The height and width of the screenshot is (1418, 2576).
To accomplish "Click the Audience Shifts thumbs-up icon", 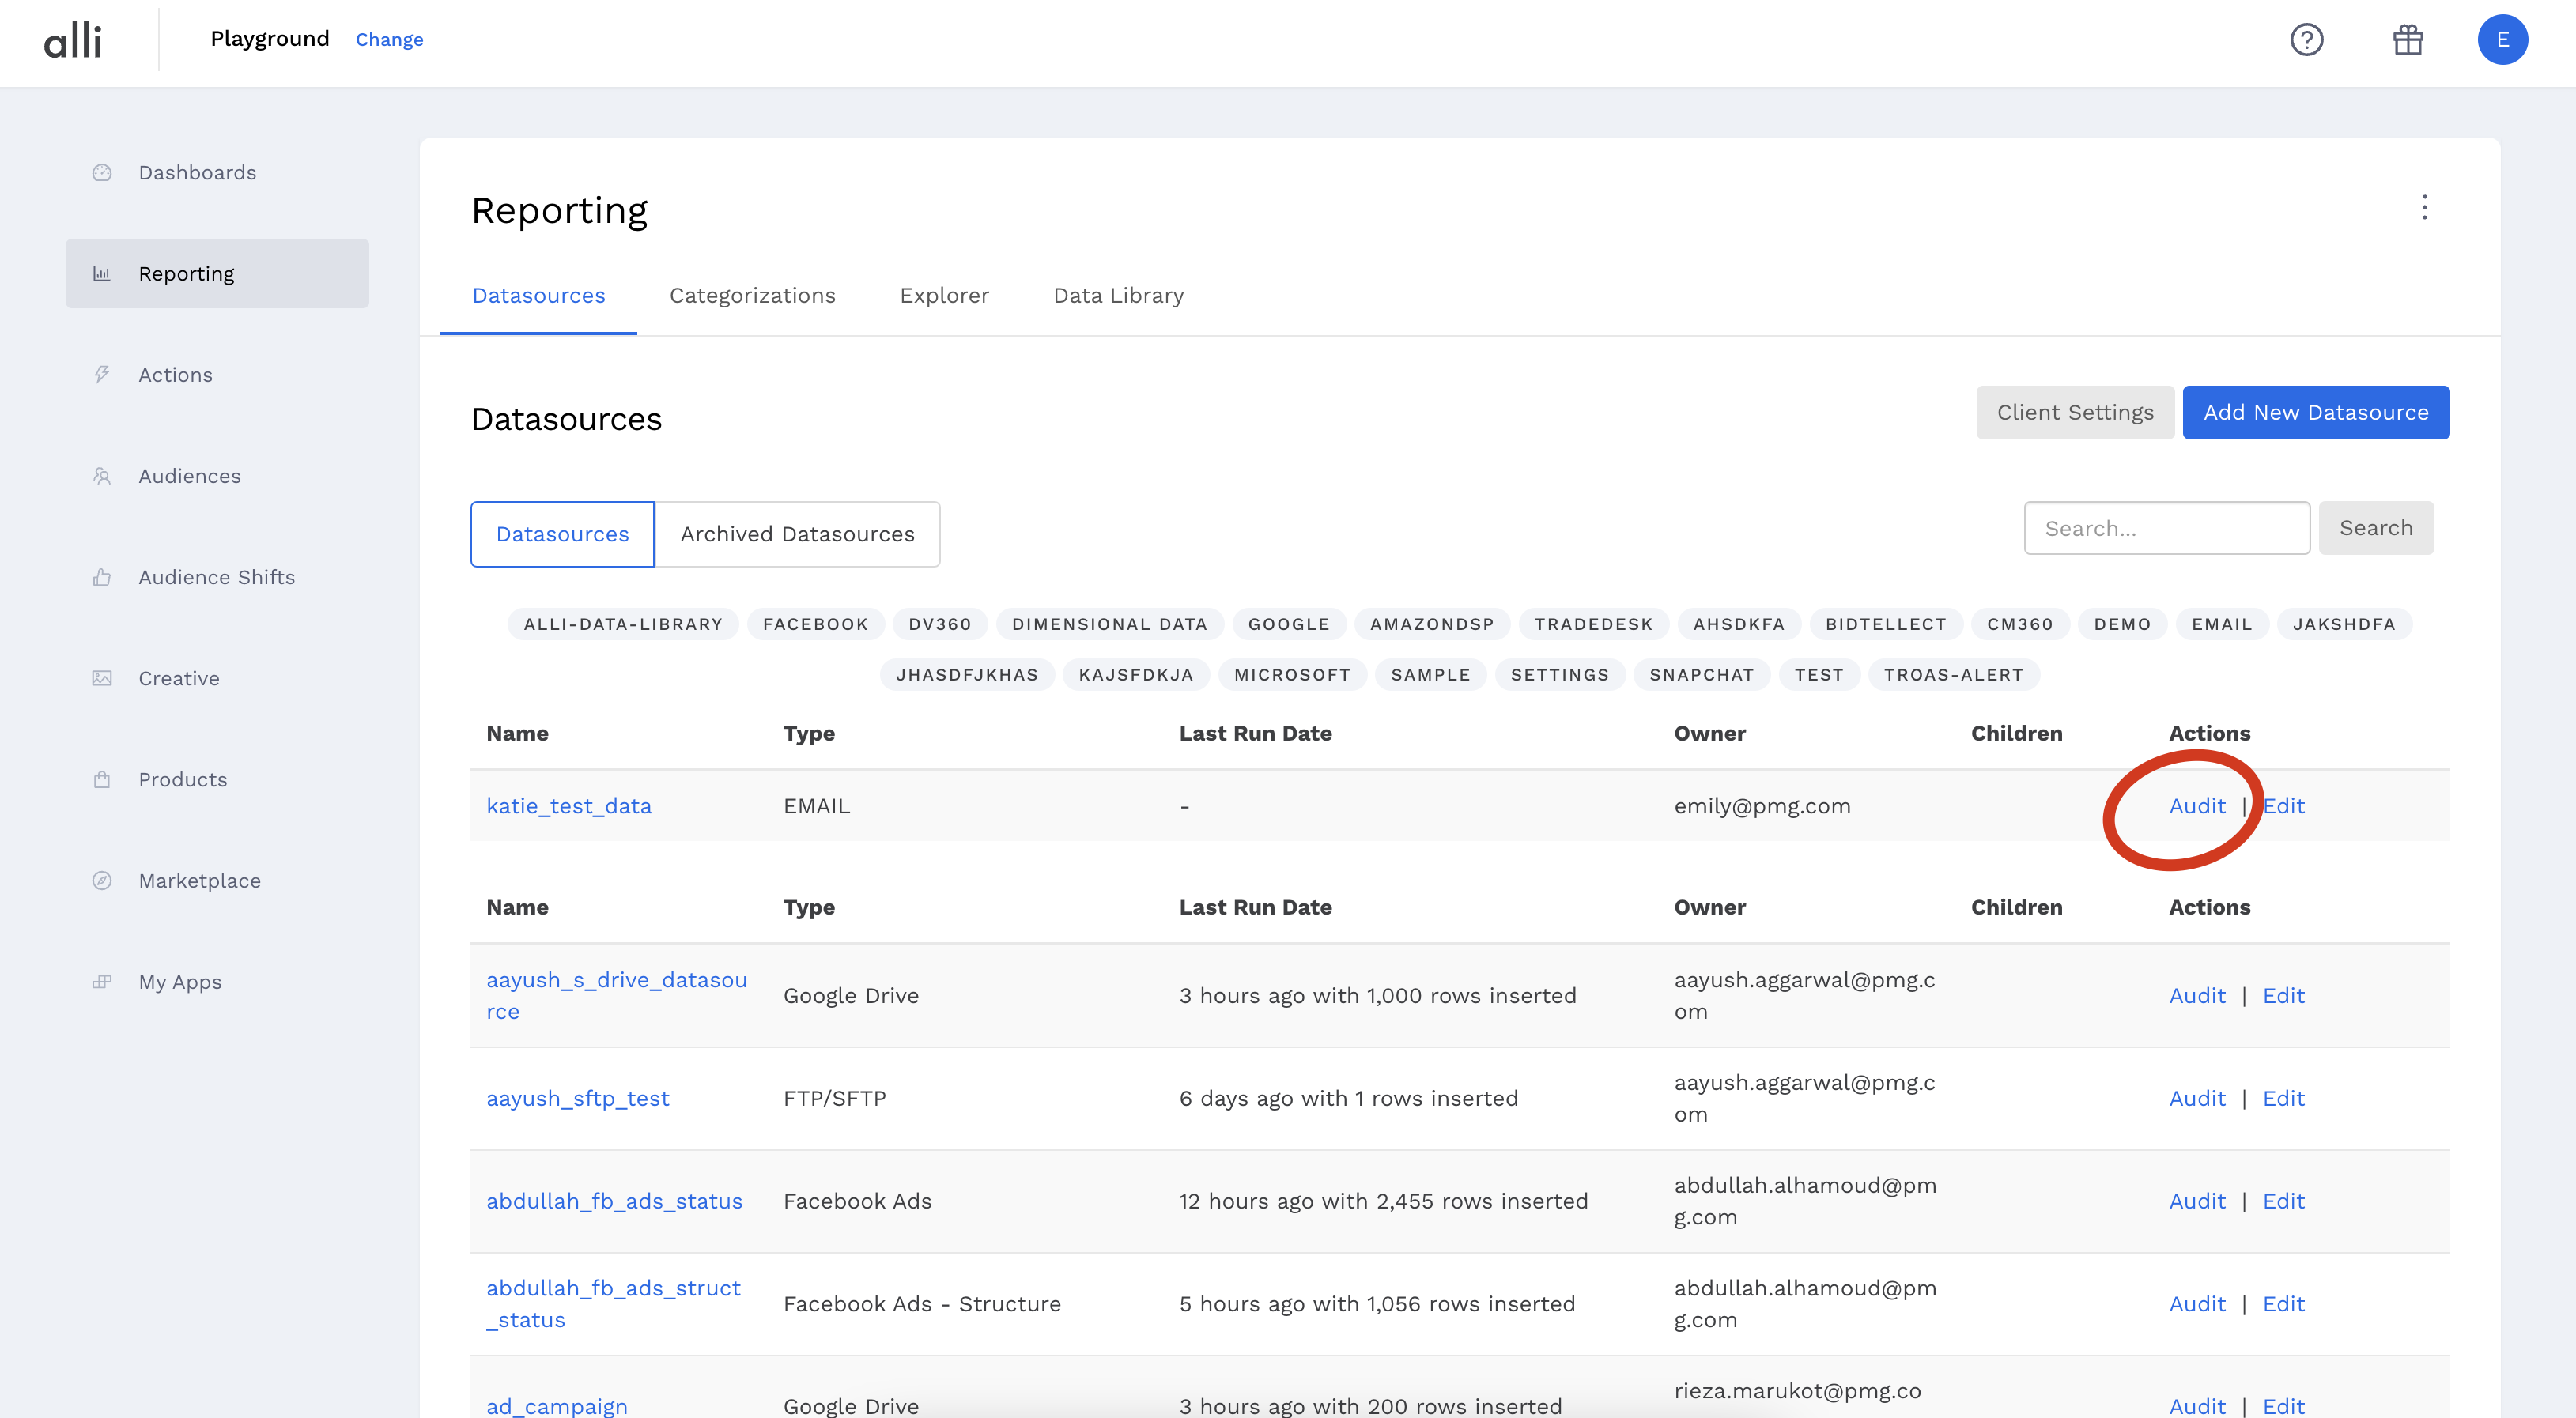I will pyautogui.click(x=102, y=577).
